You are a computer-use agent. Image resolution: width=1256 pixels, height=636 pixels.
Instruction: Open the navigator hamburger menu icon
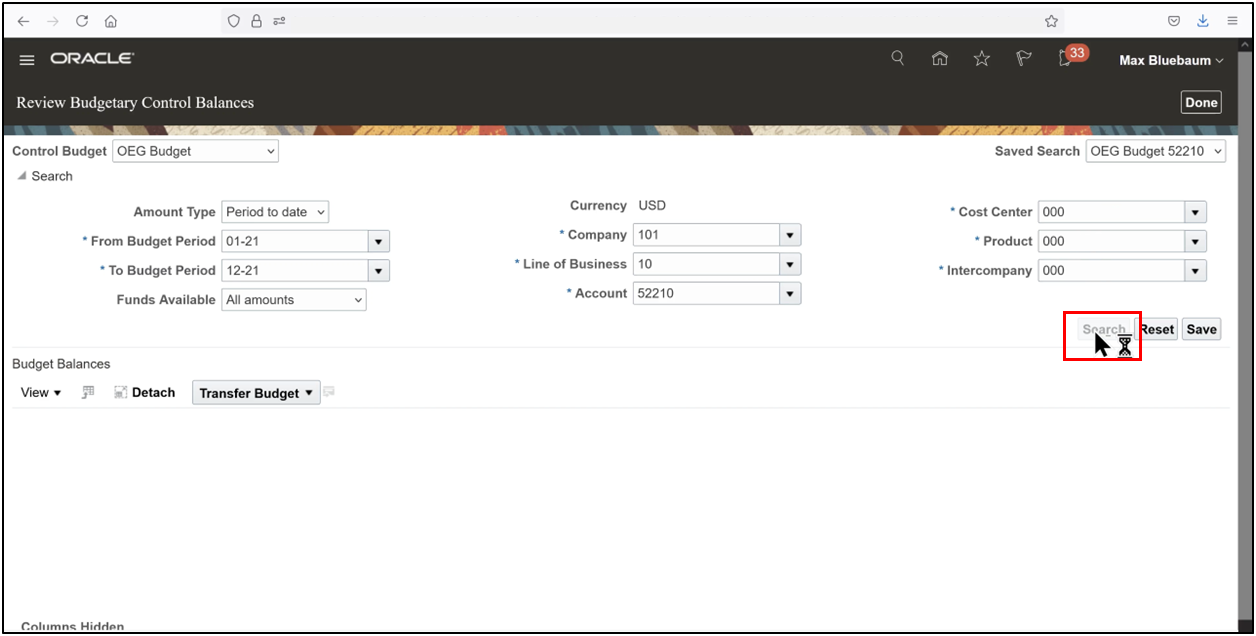pos(26,59)
